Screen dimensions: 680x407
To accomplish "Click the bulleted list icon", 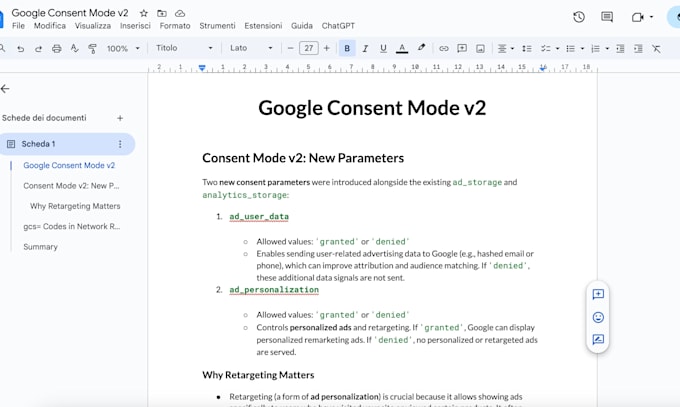I will (x=570, y=49).
